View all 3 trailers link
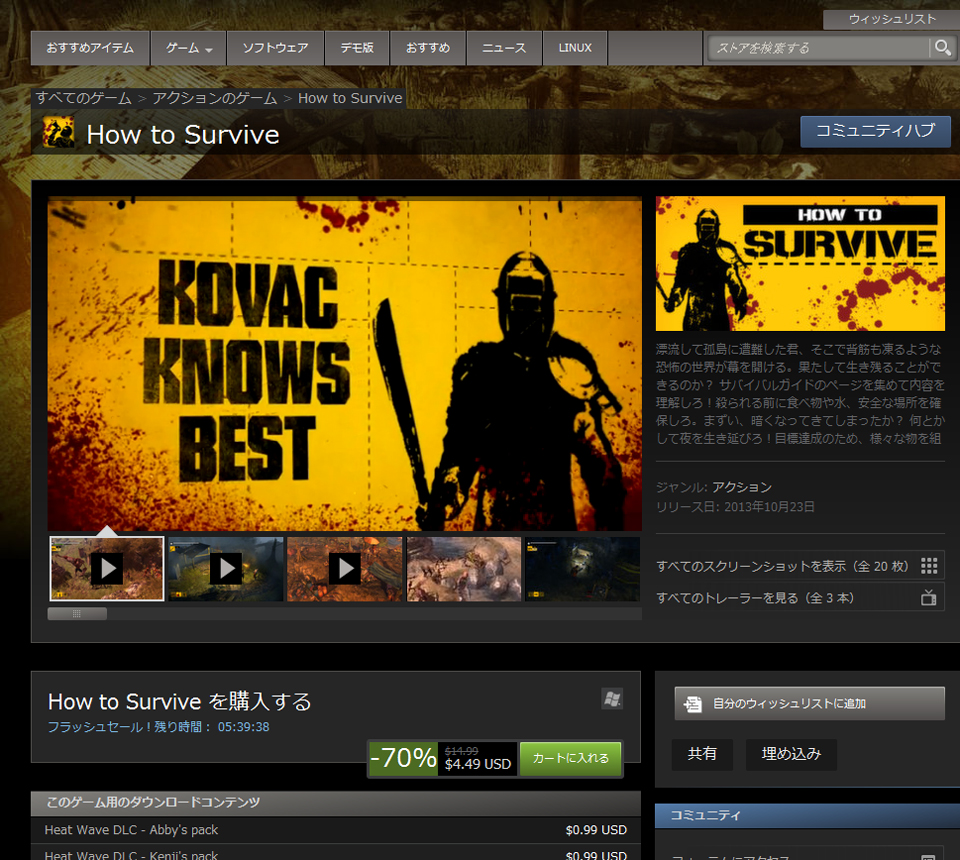Screen dimensions: 960x860 point(800,597)
